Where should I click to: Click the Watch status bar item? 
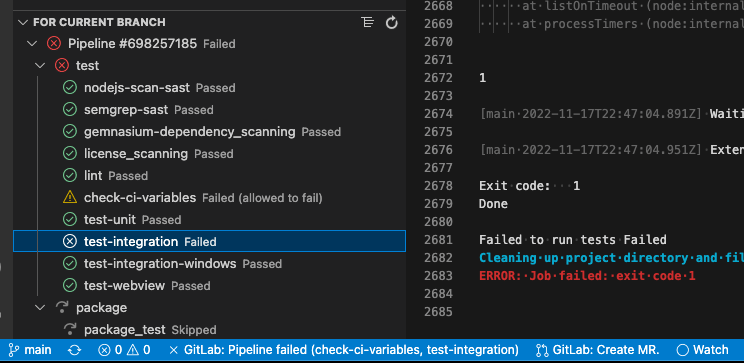tap(703, 351)
